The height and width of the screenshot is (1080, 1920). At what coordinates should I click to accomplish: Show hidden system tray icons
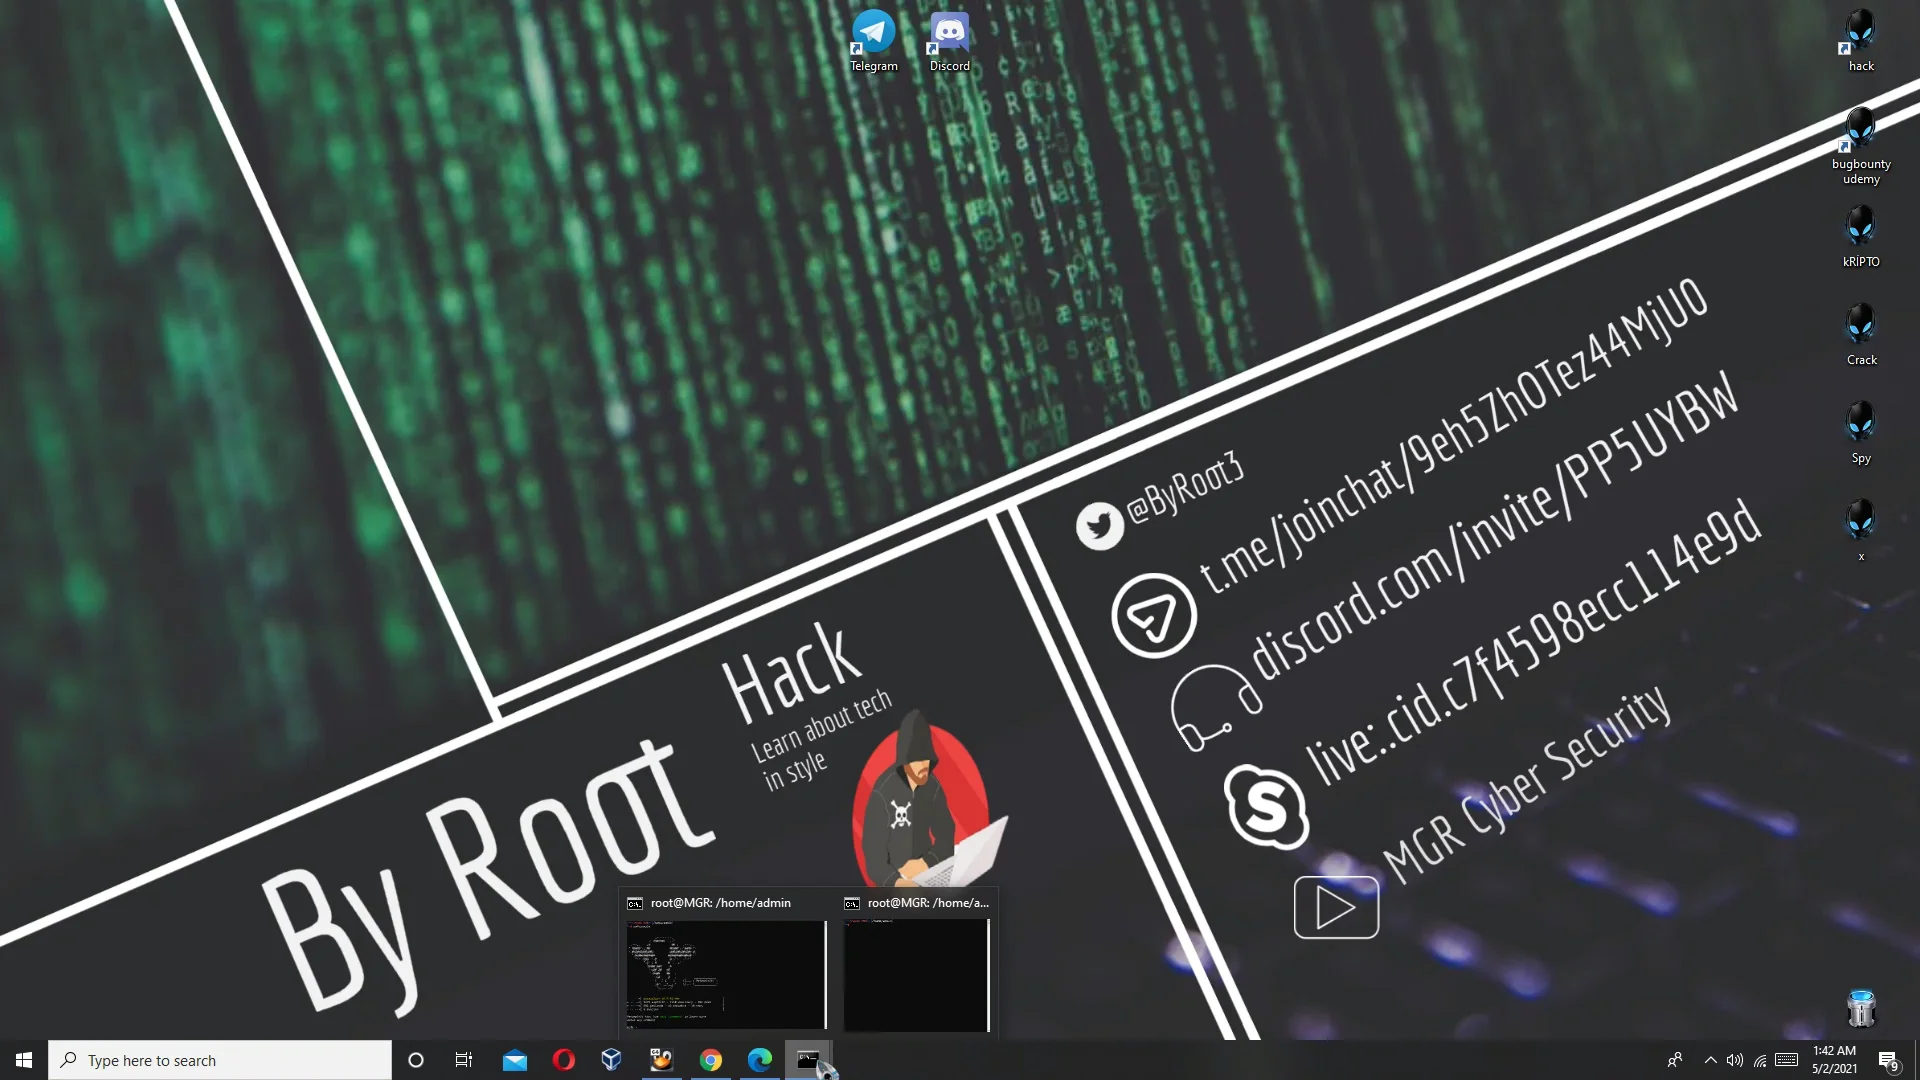1710,1060
